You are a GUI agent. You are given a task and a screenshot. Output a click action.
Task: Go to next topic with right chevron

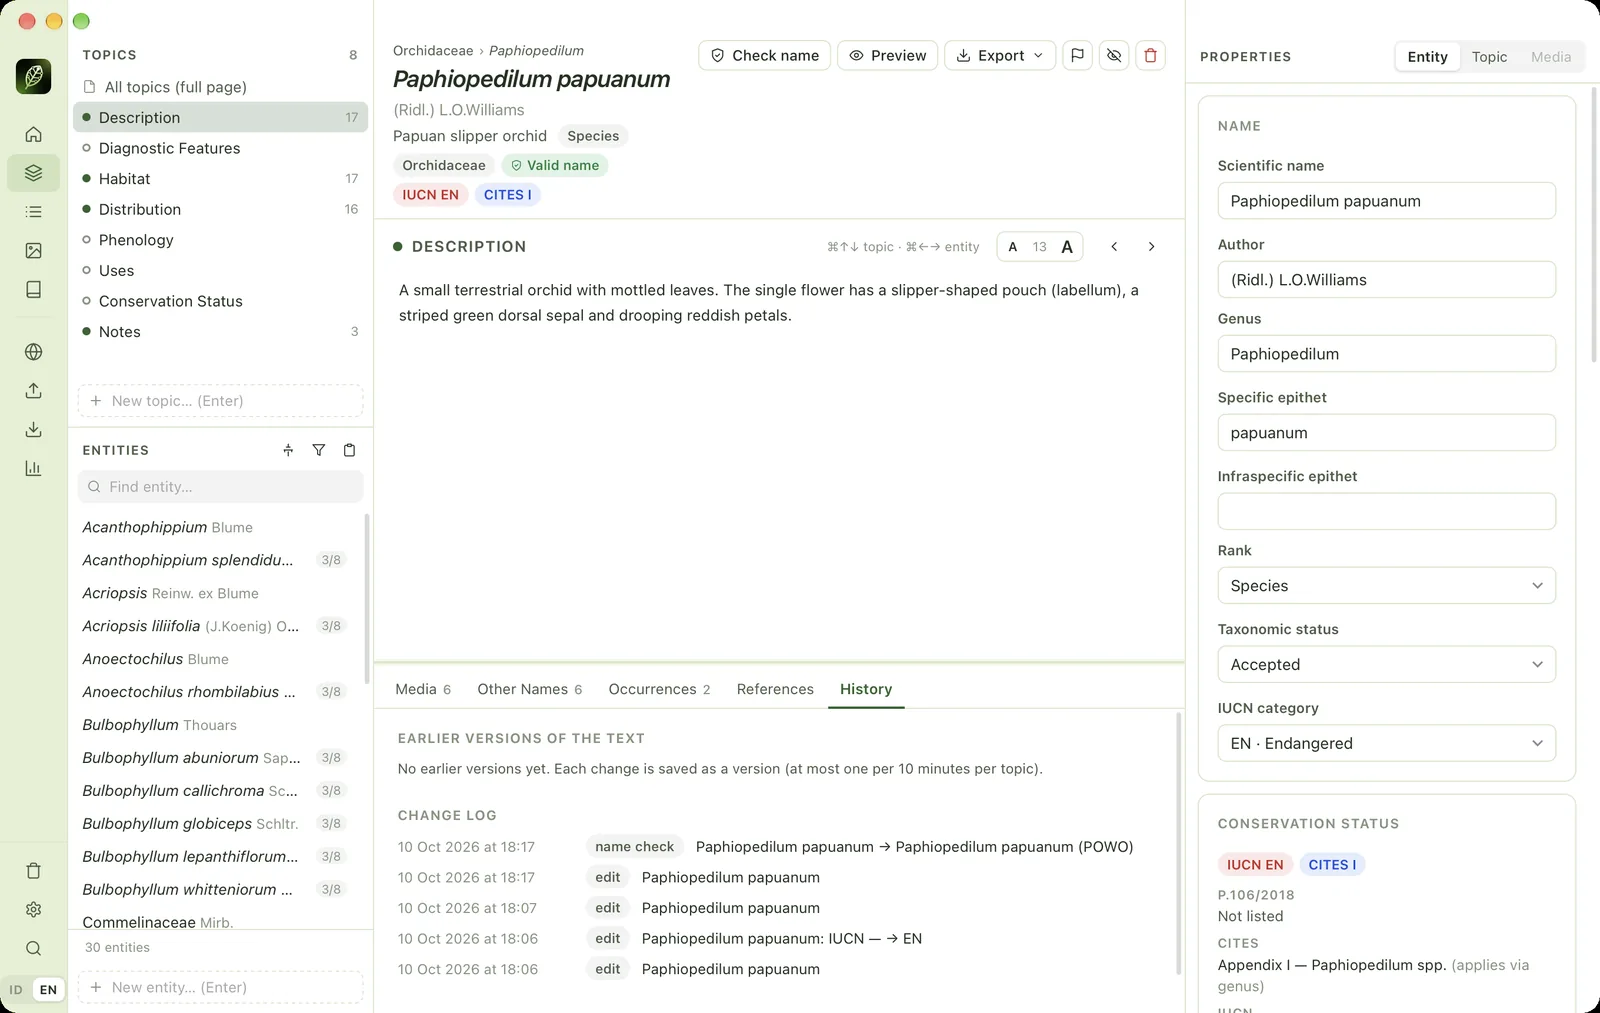(1151, 247)
